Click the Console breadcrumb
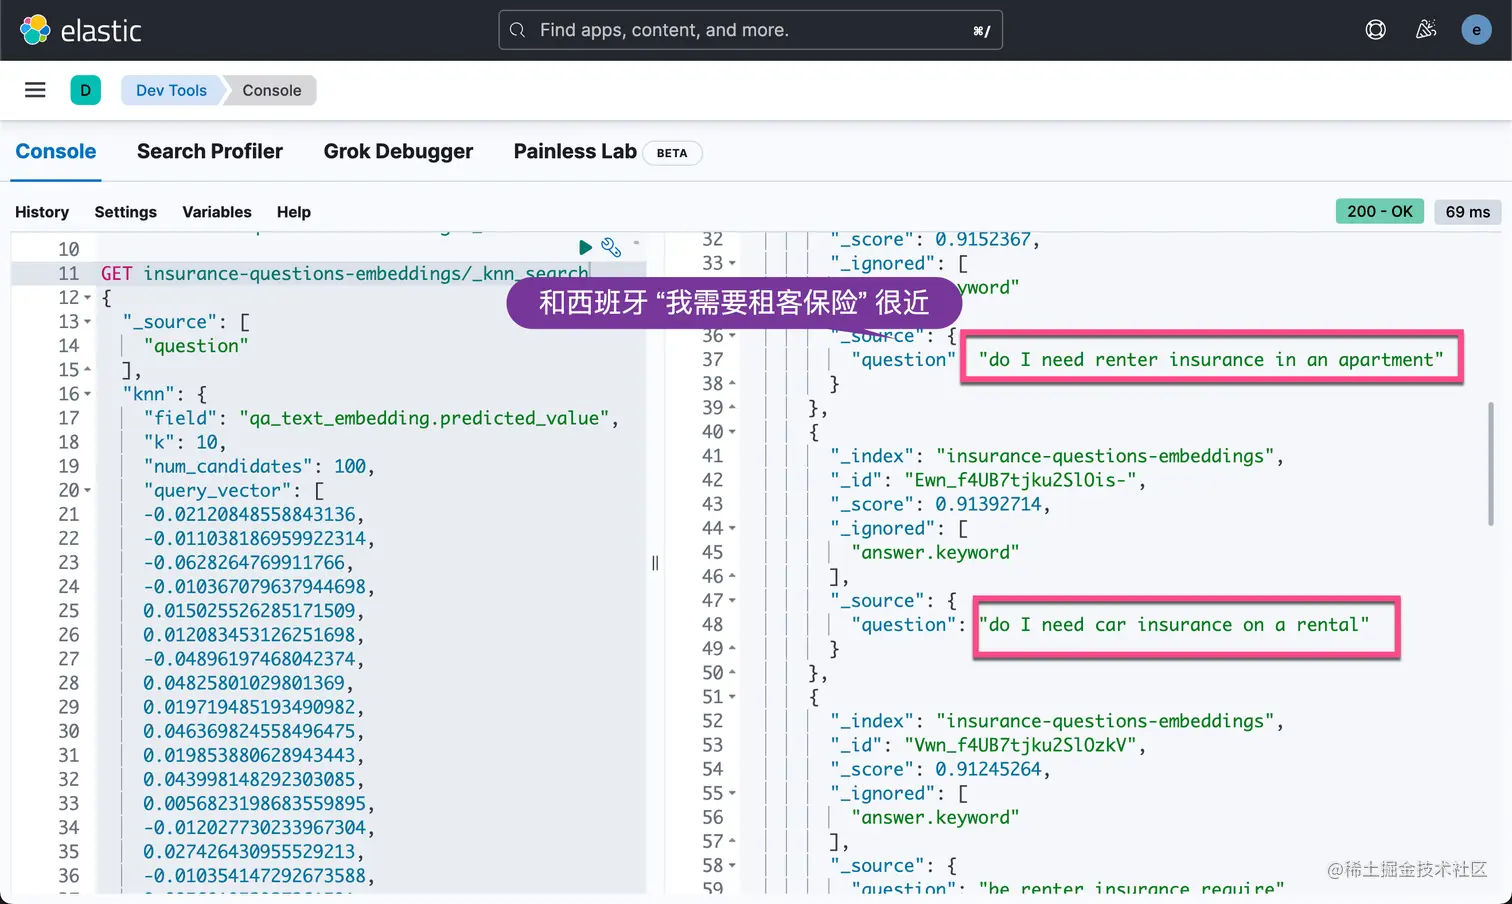 271,90
